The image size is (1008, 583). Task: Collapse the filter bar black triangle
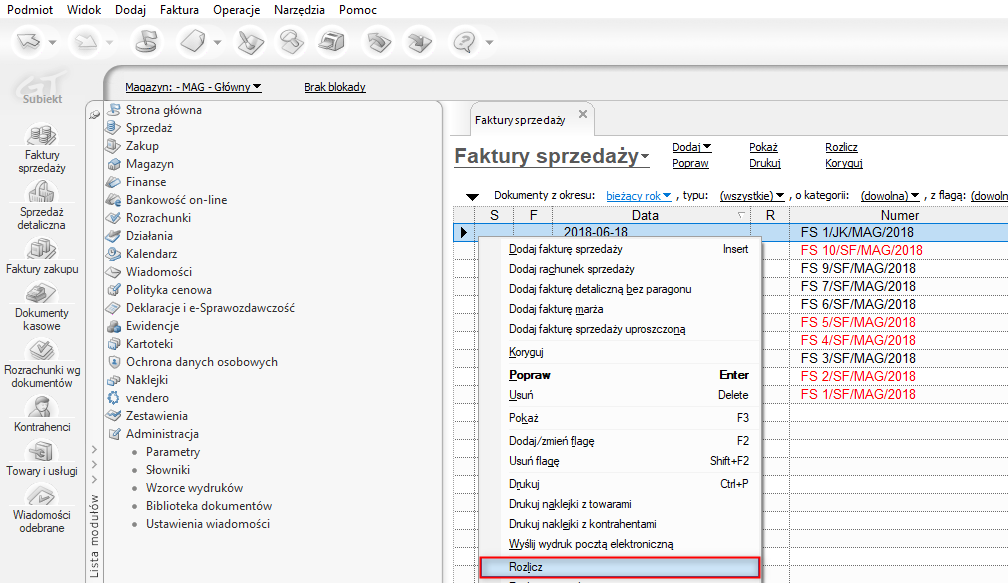point(472,197)
